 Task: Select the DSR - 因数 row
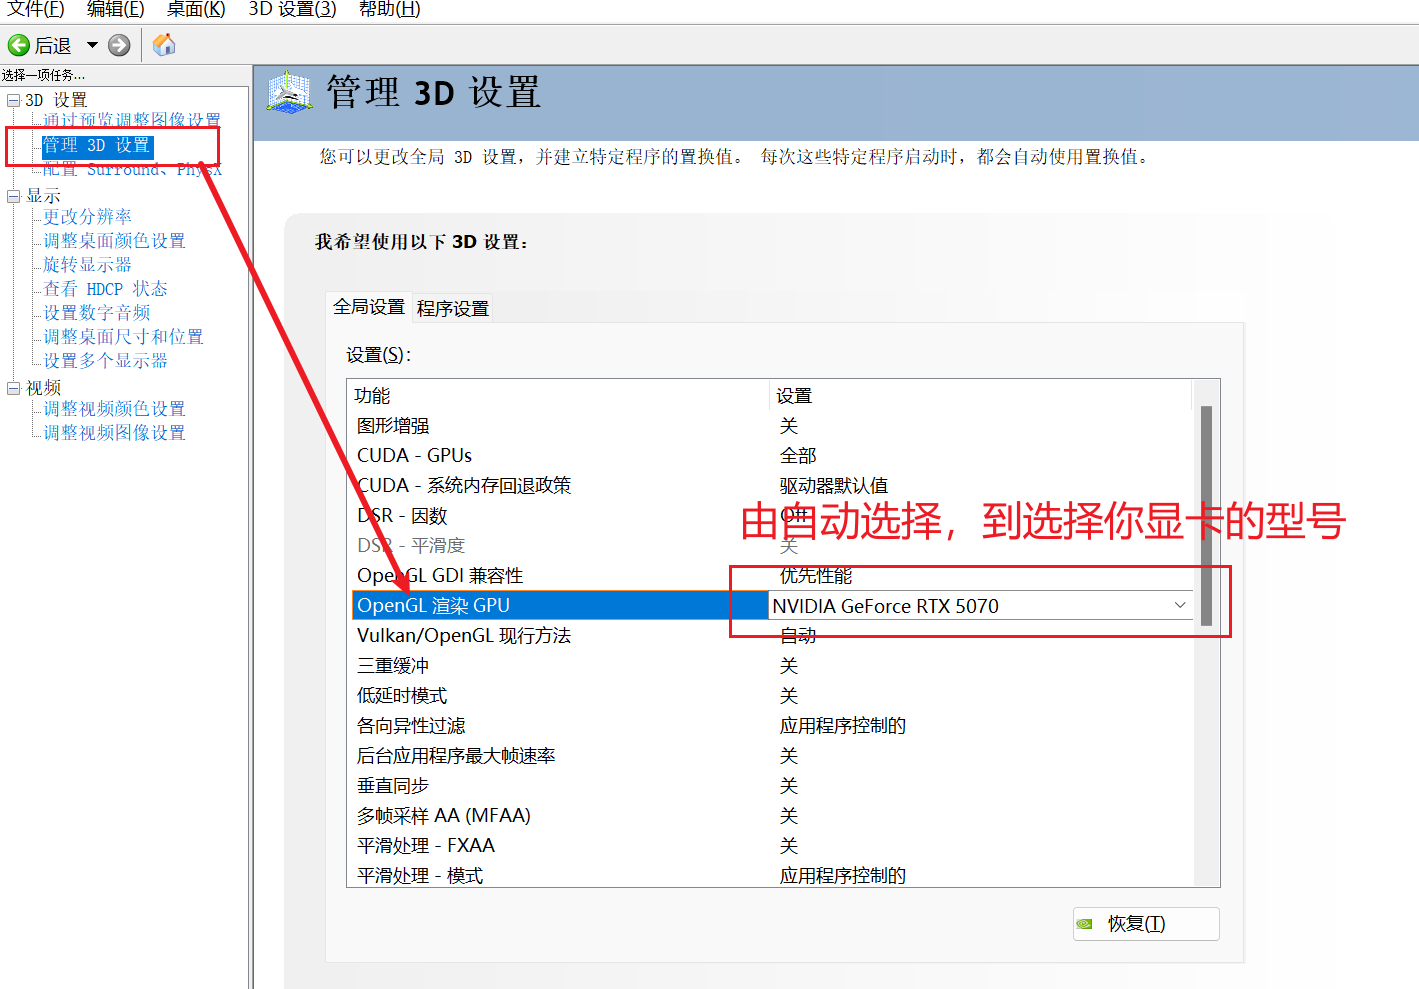pos(770,515)
